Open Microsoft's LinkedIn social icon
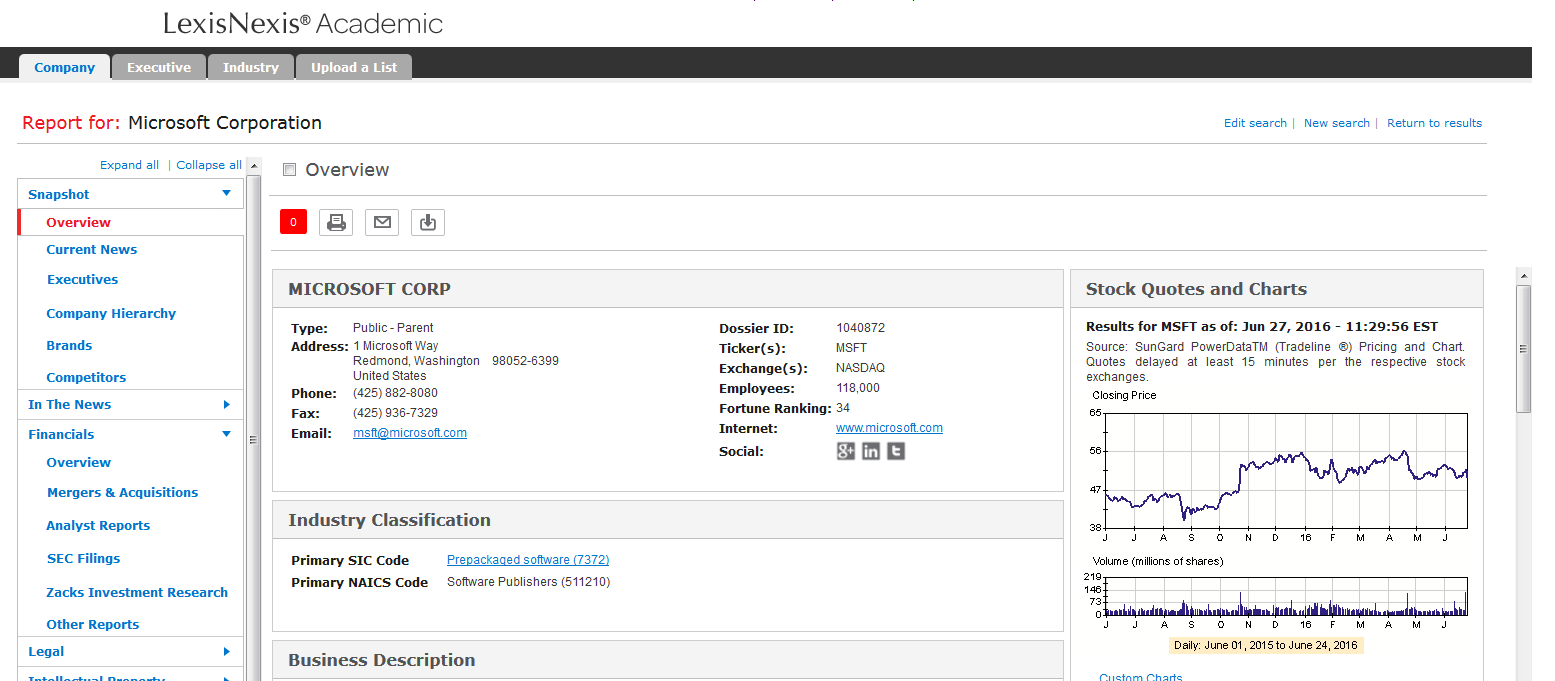The width and height of the screenshot is (1555, 681). (x=871, y=451)
